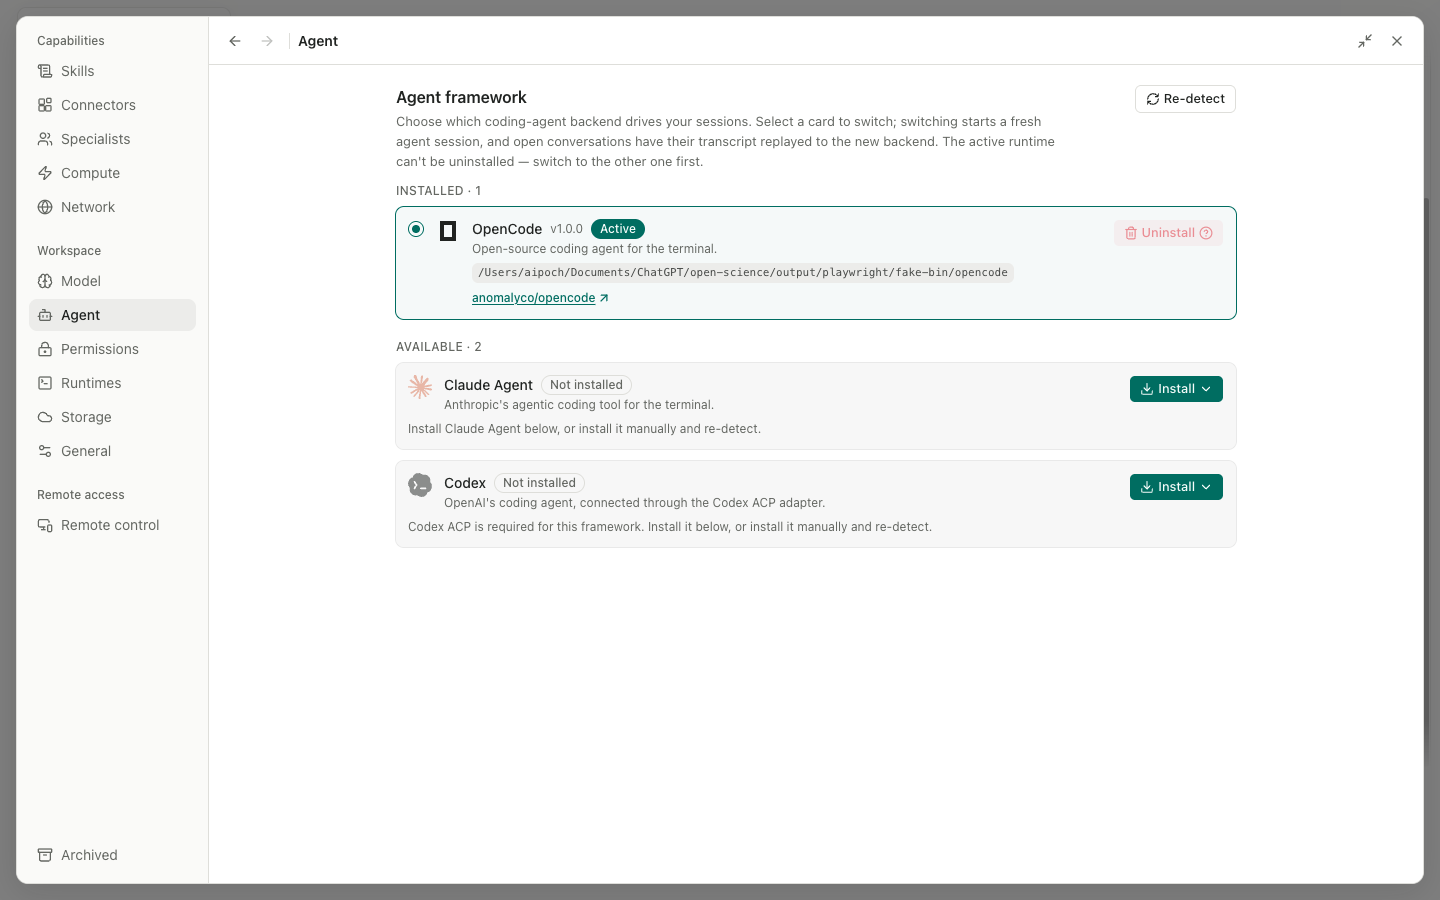
Task: Select the Agent item in sidebar
Action: tap(112, 315)
